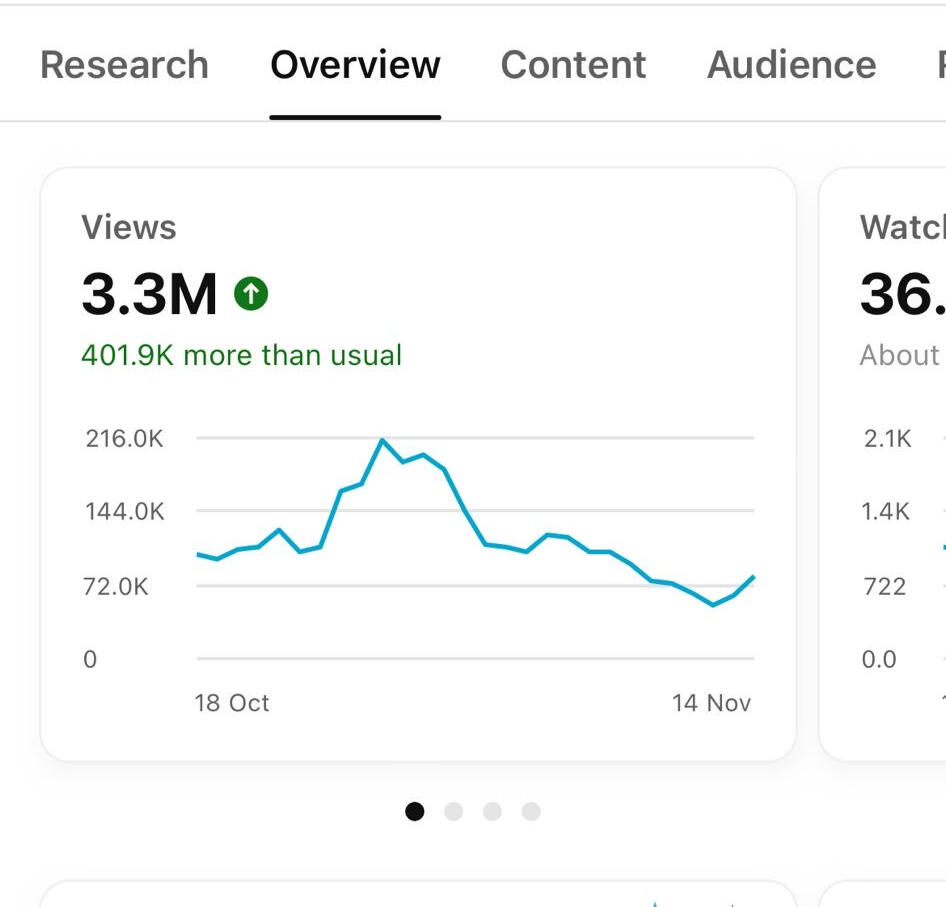Image resolution: width=946 pixels, height=907 pixels.
Task: Switch to the Research tab
Action: click(x=124, y=65)
